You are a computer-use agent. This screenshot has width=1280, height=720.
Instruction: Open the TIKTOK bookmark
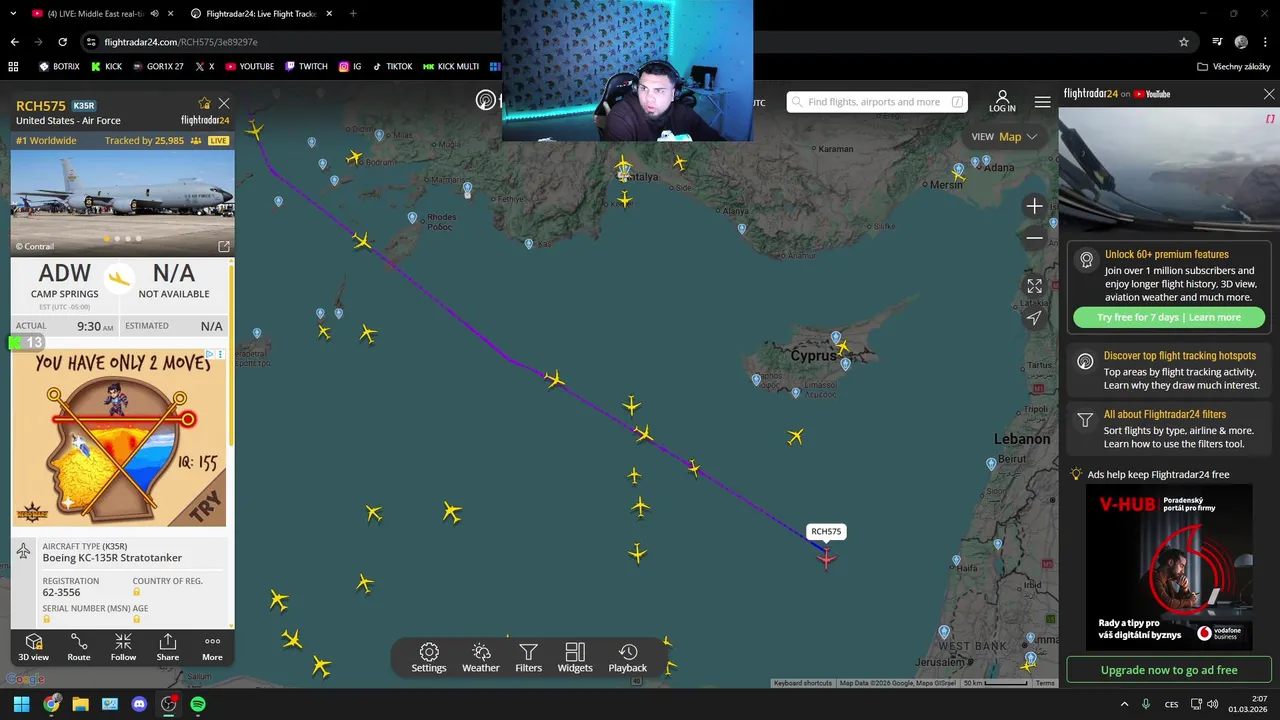pos(392,67)
